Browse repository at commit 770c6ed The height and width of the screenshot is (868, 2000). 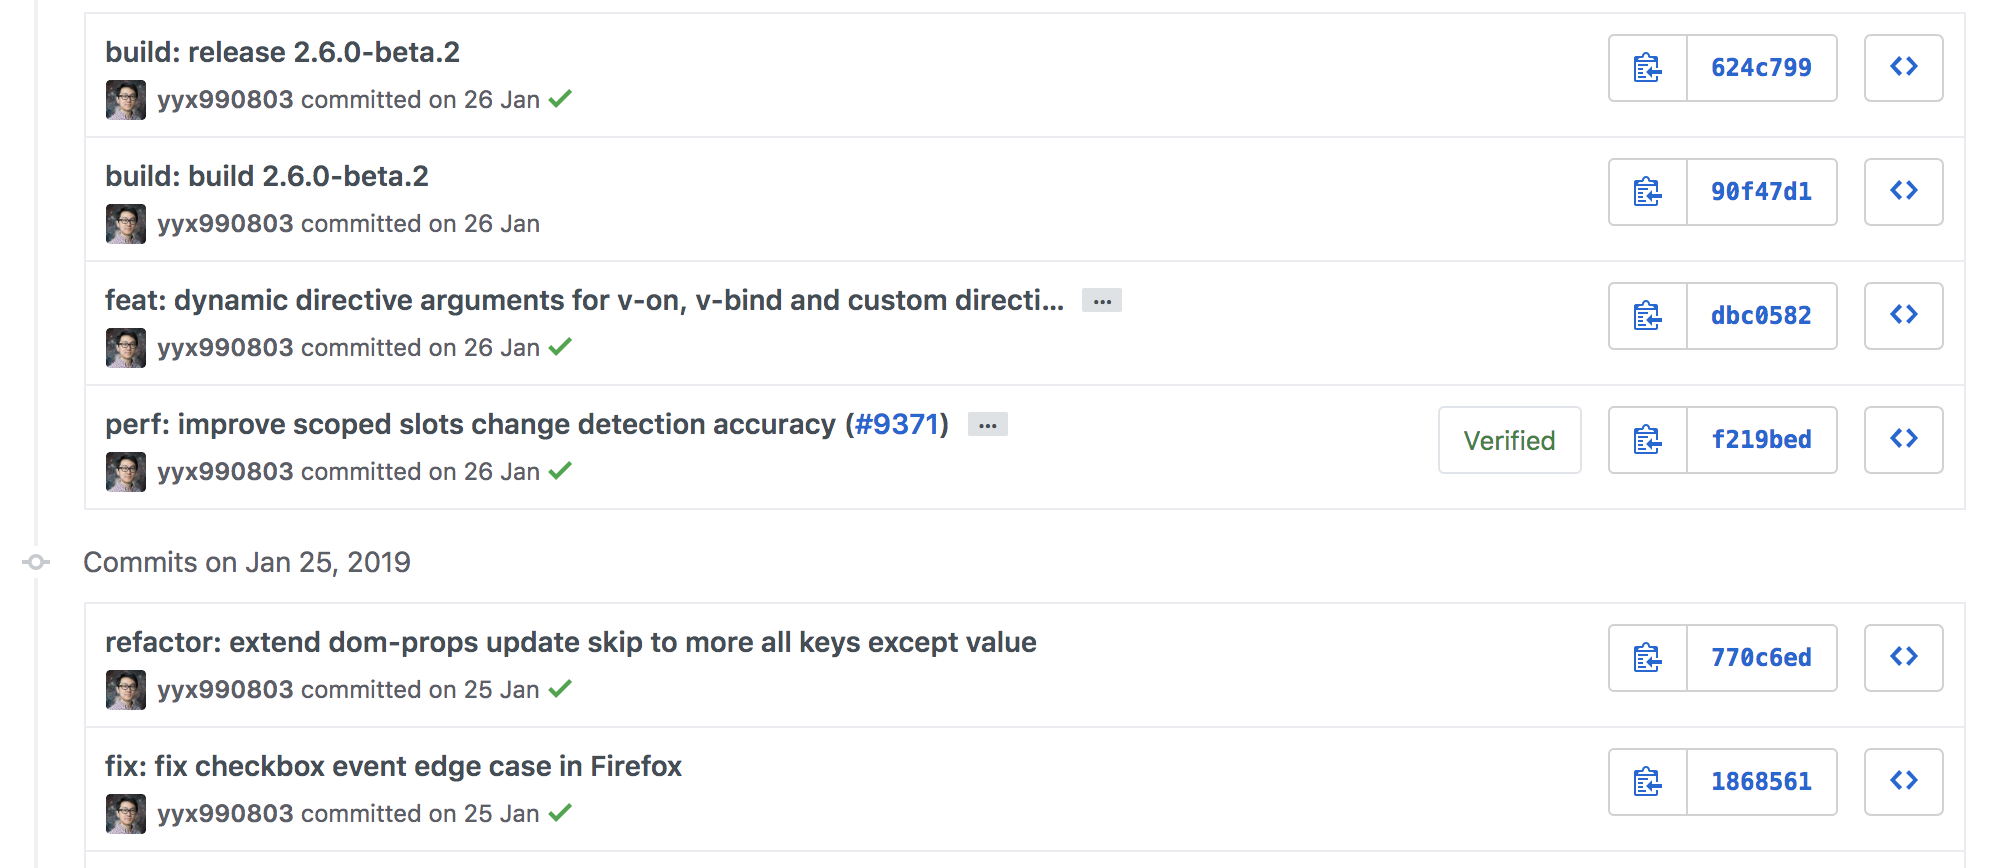1903,658
